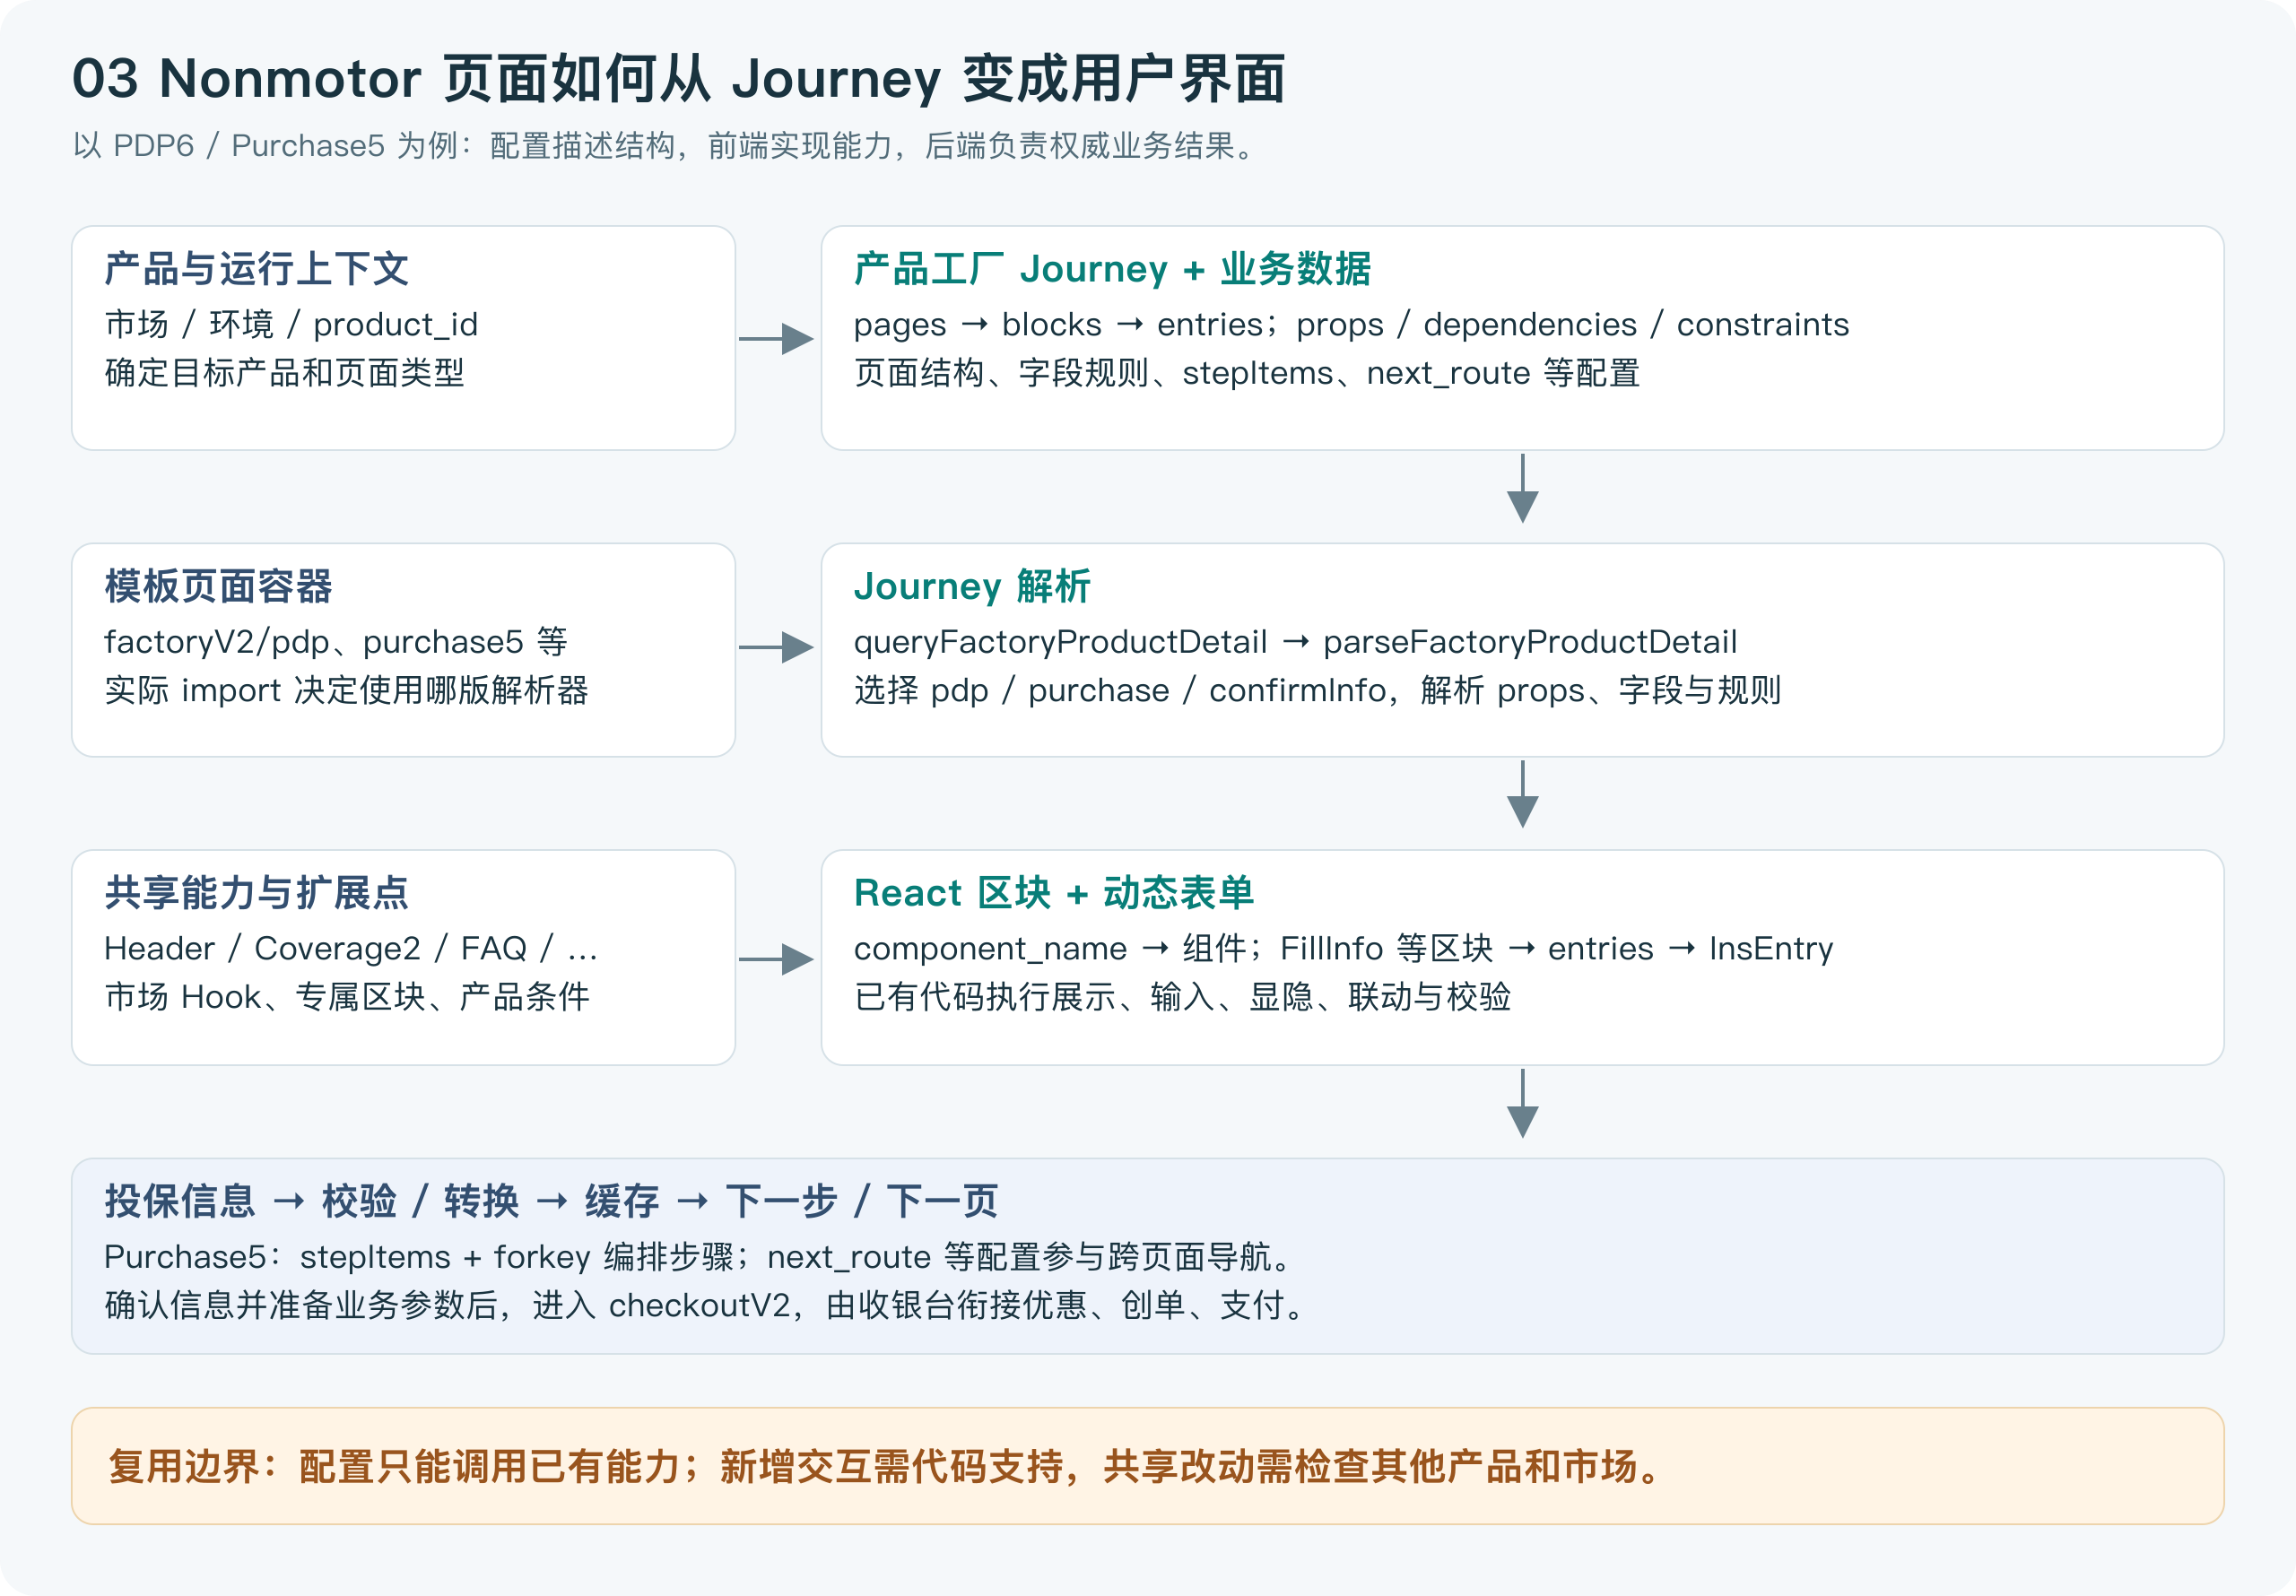Click the subtitle starting "以 PDP6 / Purchase5 为例"
The image size is (2296, 1596).
click(x=664, y=146)
